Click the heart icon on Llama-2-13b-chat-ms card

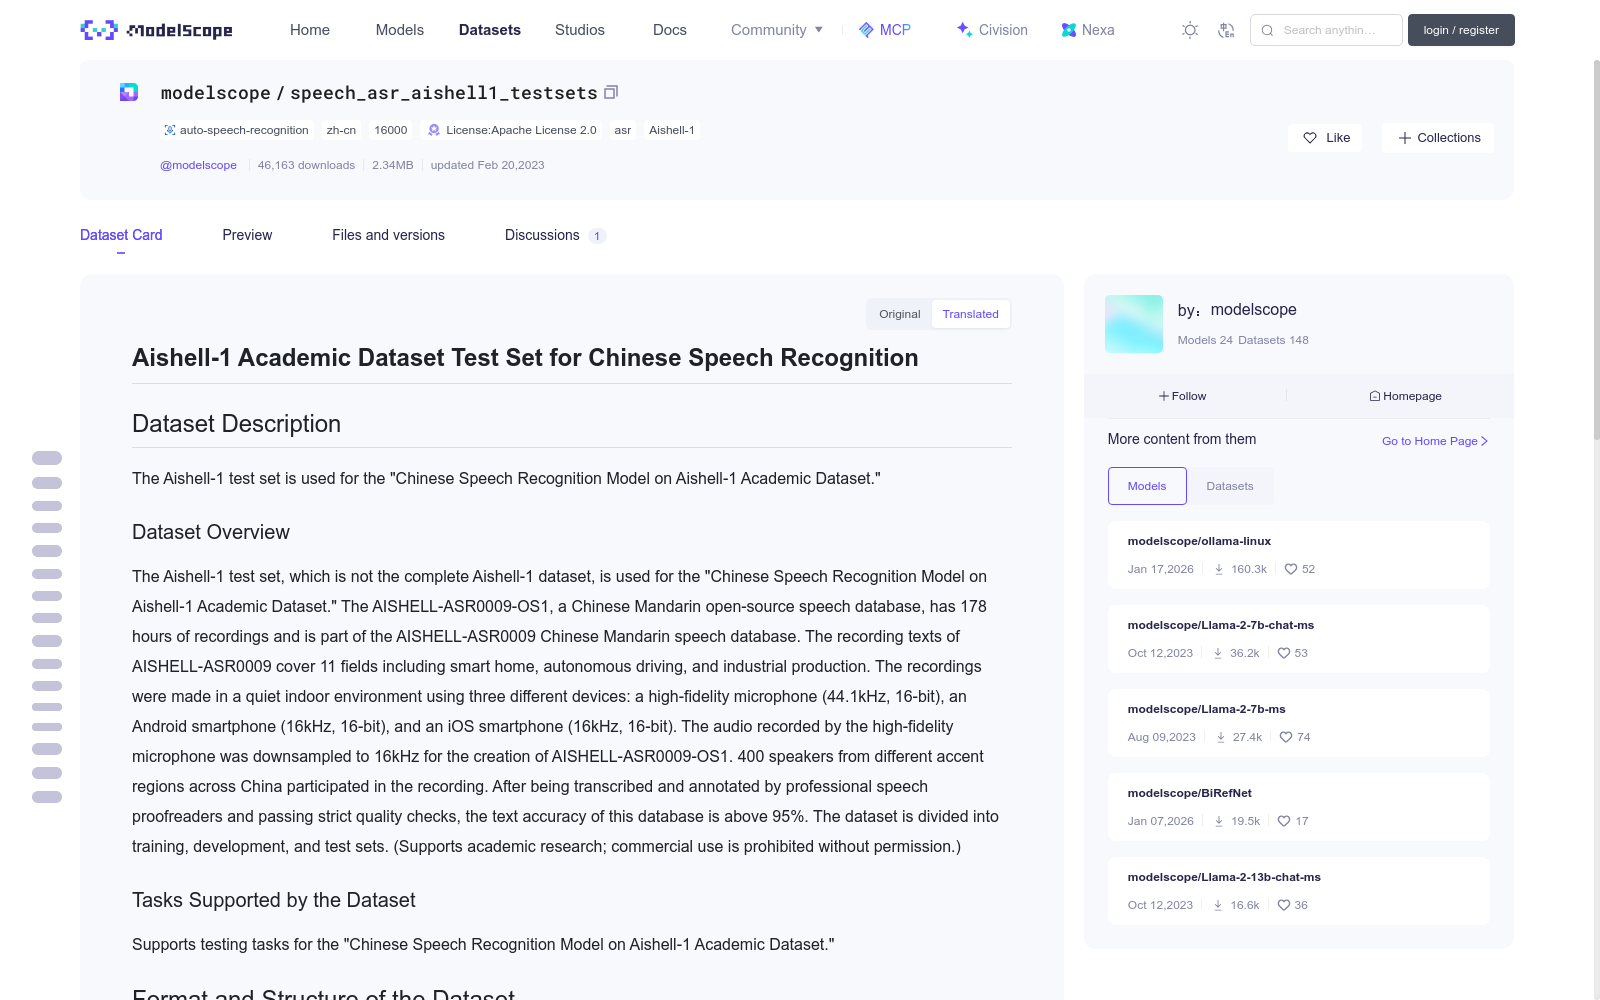(1284, 905)
